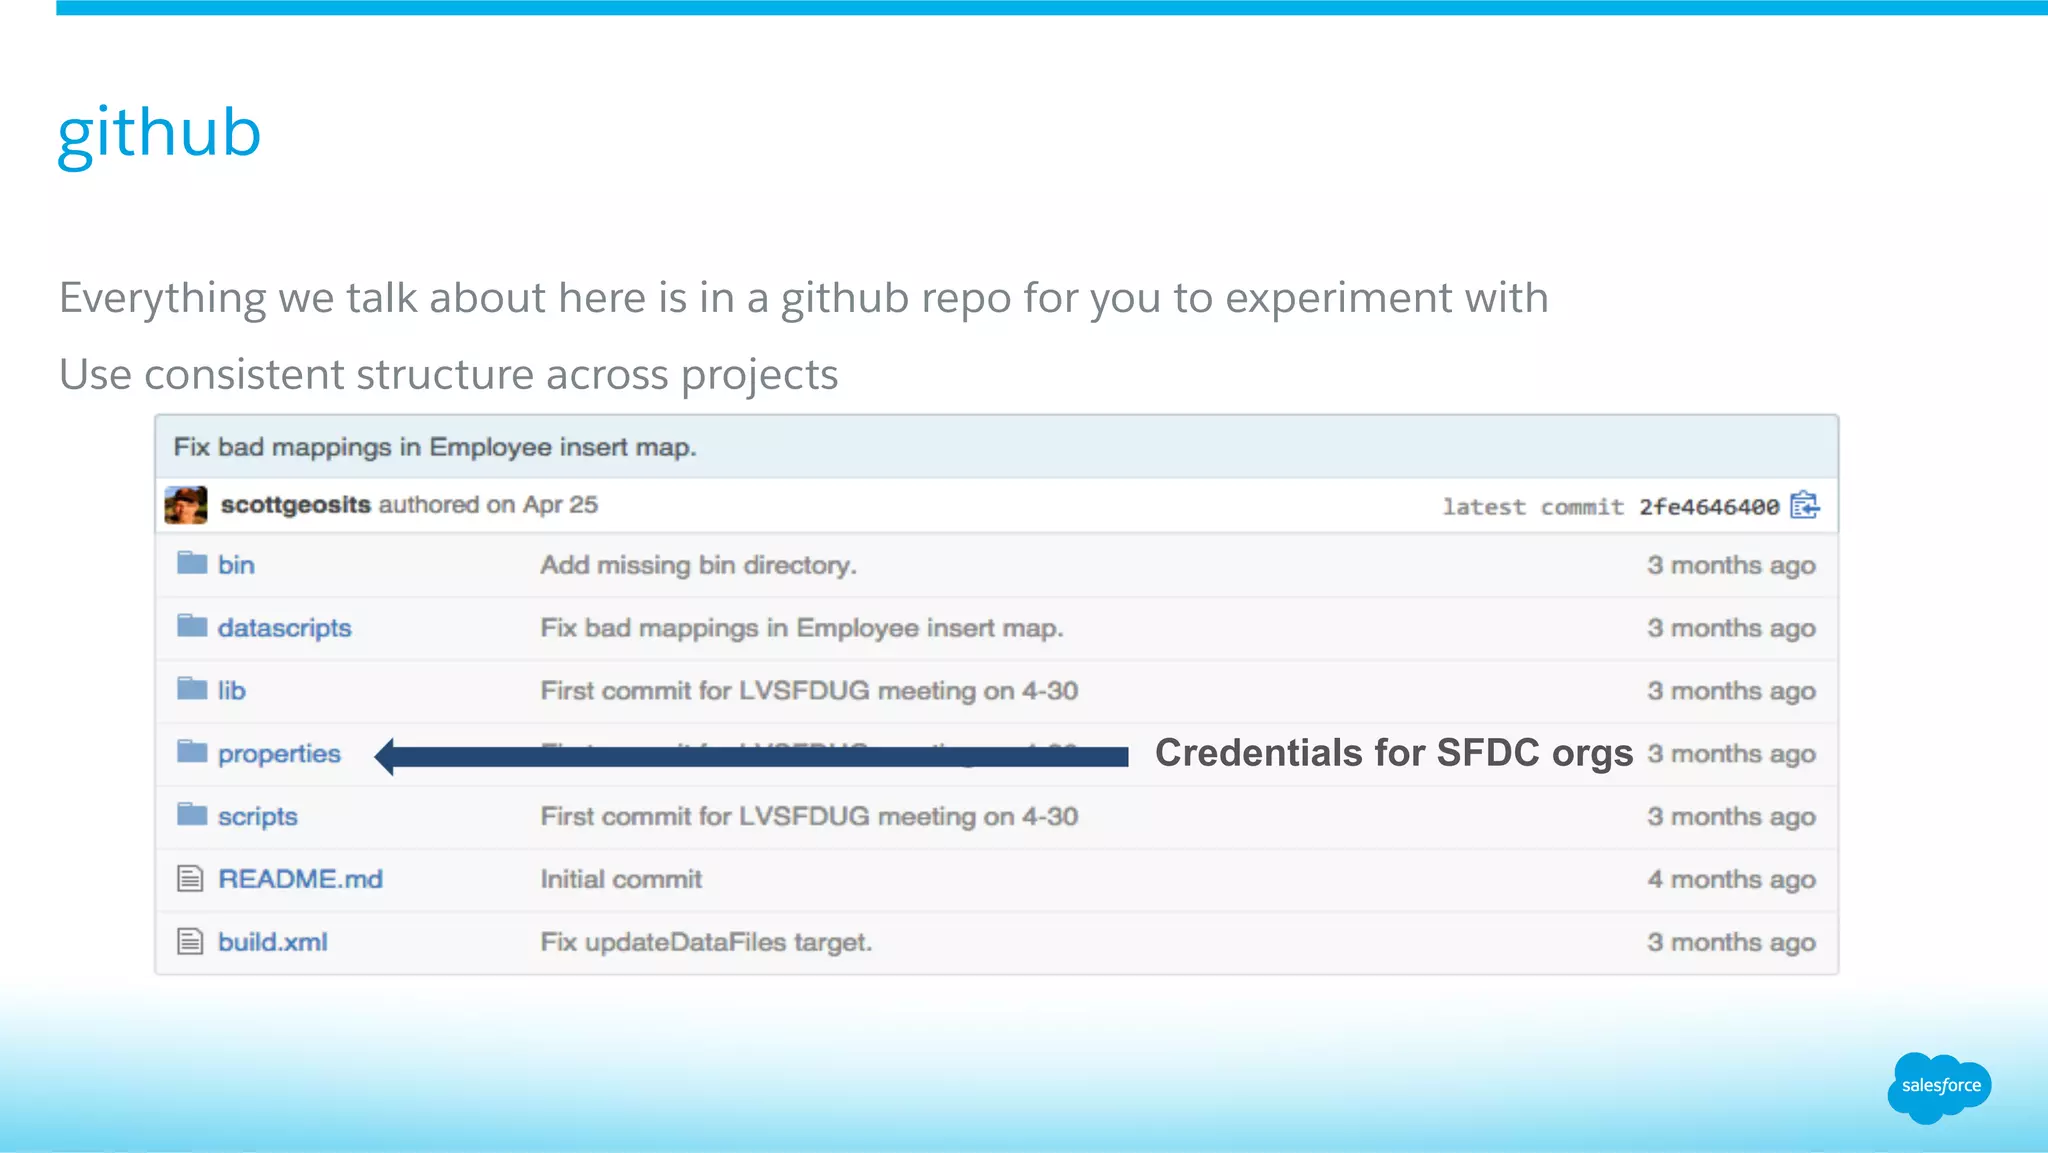The image size is (2048, 1153).
Task: Click the scripts folder icon
Action: click(x=192, y=814)
